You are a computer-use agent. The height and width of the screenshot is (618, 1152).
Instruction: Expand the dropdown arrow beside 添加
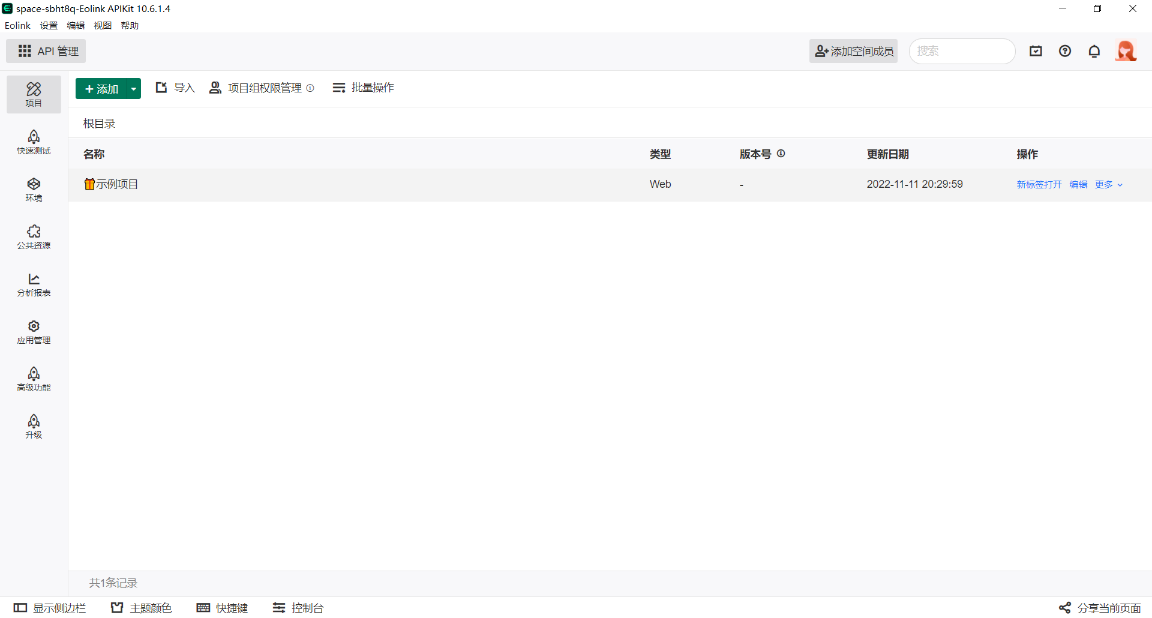(x=134, y=88)
